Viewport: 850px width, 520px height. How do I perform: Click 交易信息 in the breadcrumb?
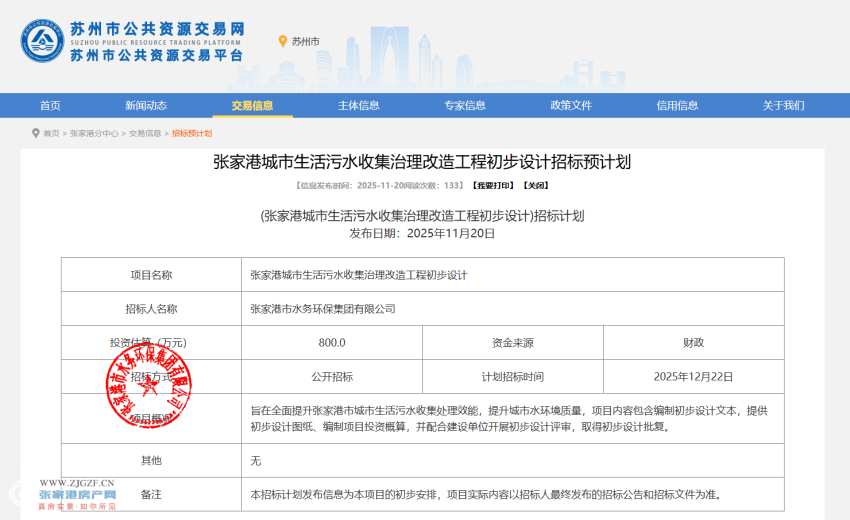tap(145, 133)
